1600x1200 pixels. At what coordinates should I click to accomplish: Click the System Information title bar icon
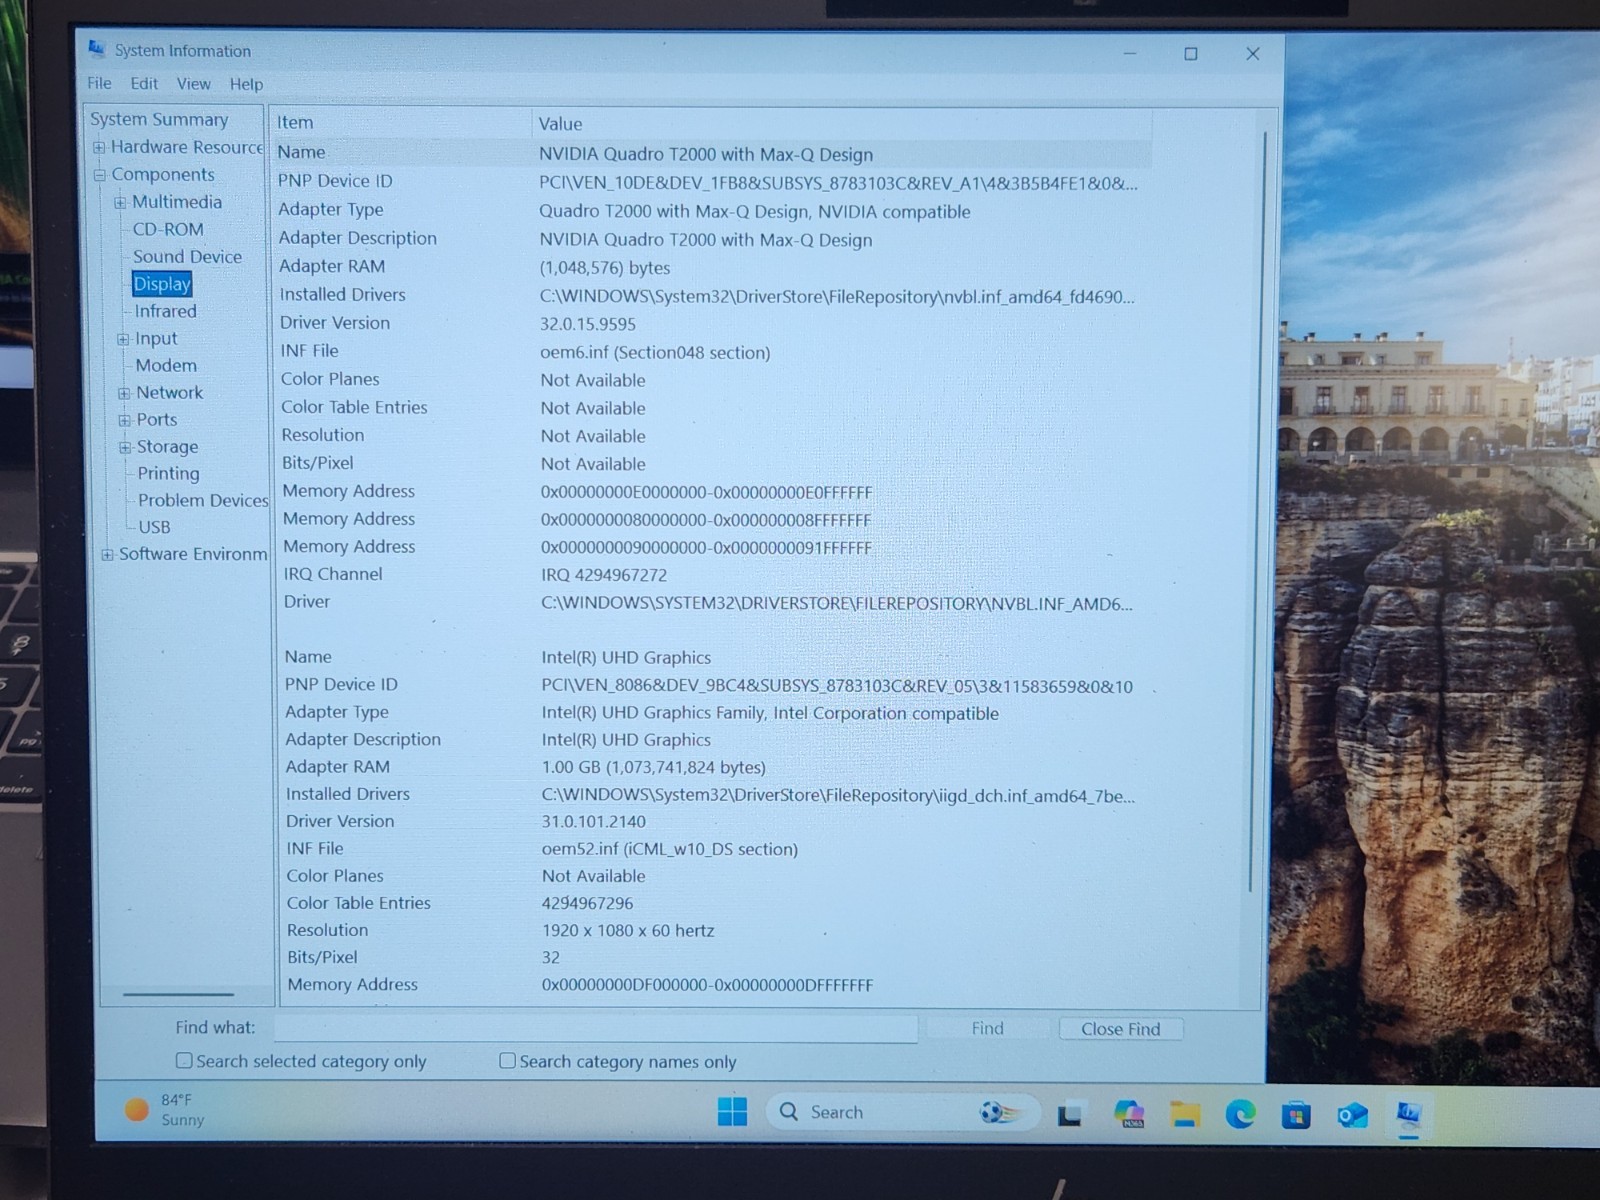pos(97,49)
